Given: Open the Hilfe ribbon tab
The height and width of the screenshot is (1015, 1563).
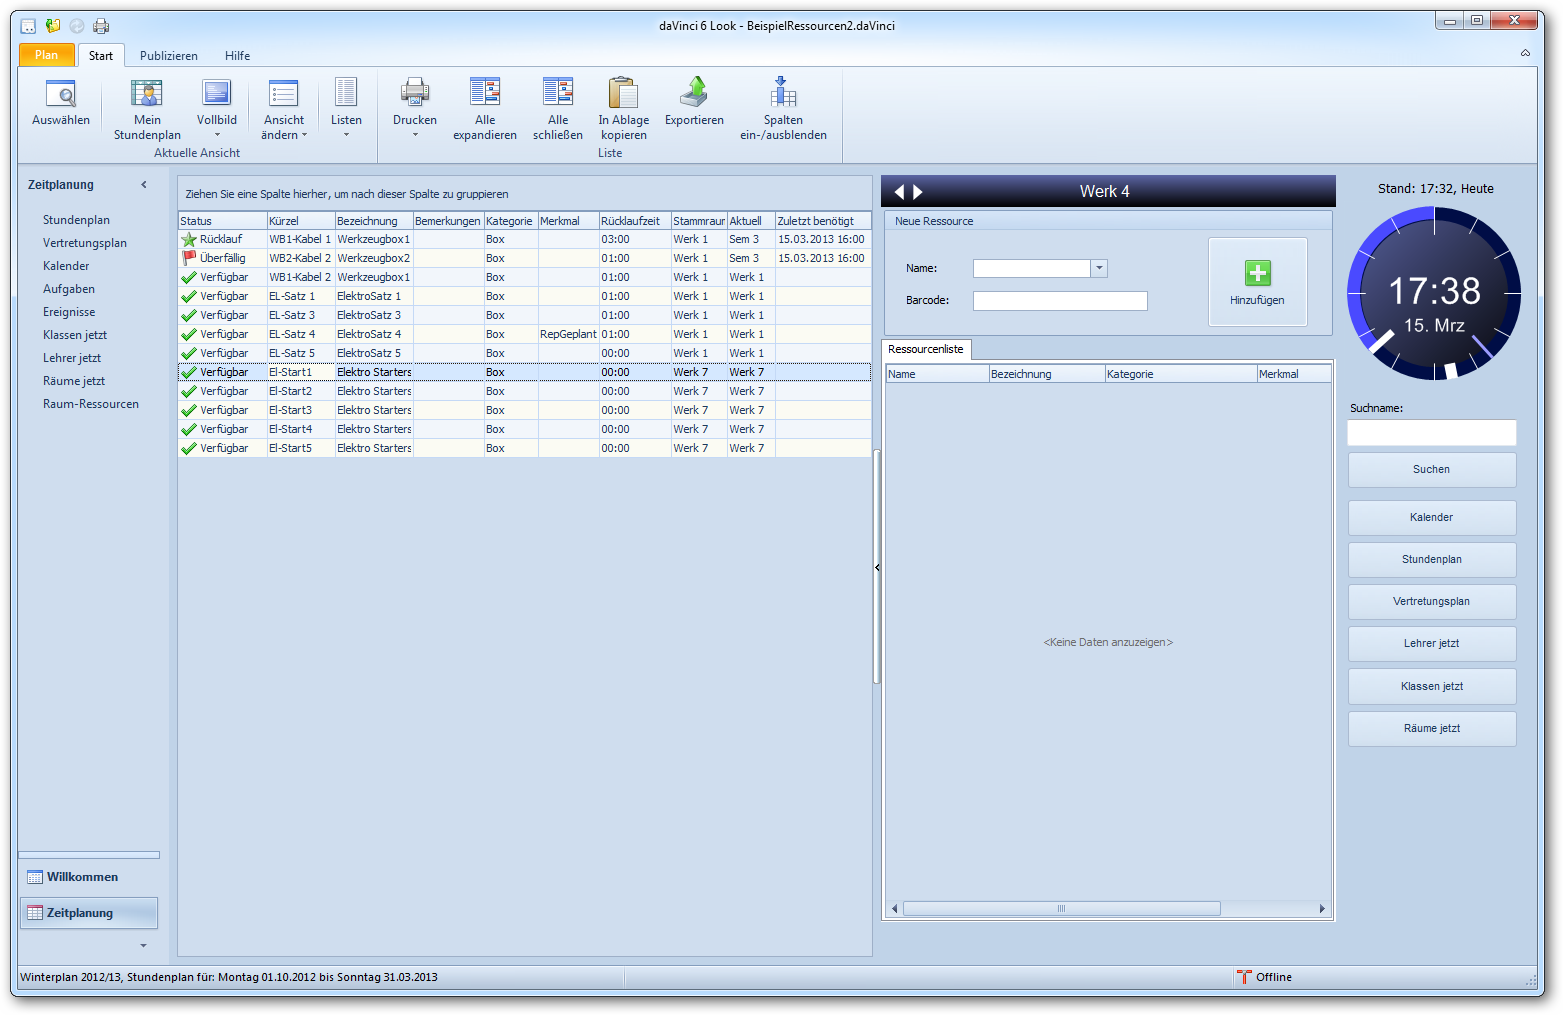Looking at the screenshot, I should [x=237, y=56].
